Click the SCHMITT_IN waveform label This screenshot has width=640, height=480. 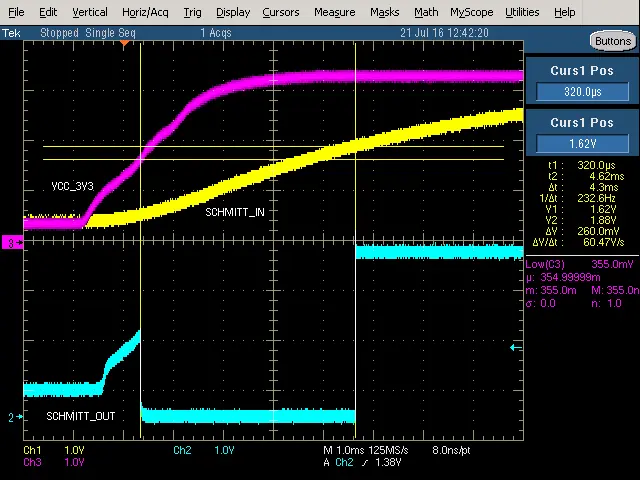[x=235, y=212]
